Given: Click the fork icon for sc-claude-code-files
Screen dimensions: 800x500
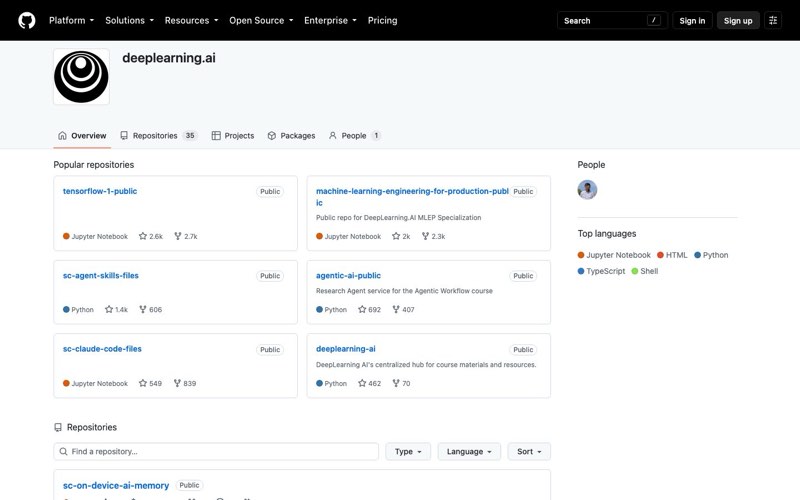Looking at the screenshot, I should tap(177, 383).
